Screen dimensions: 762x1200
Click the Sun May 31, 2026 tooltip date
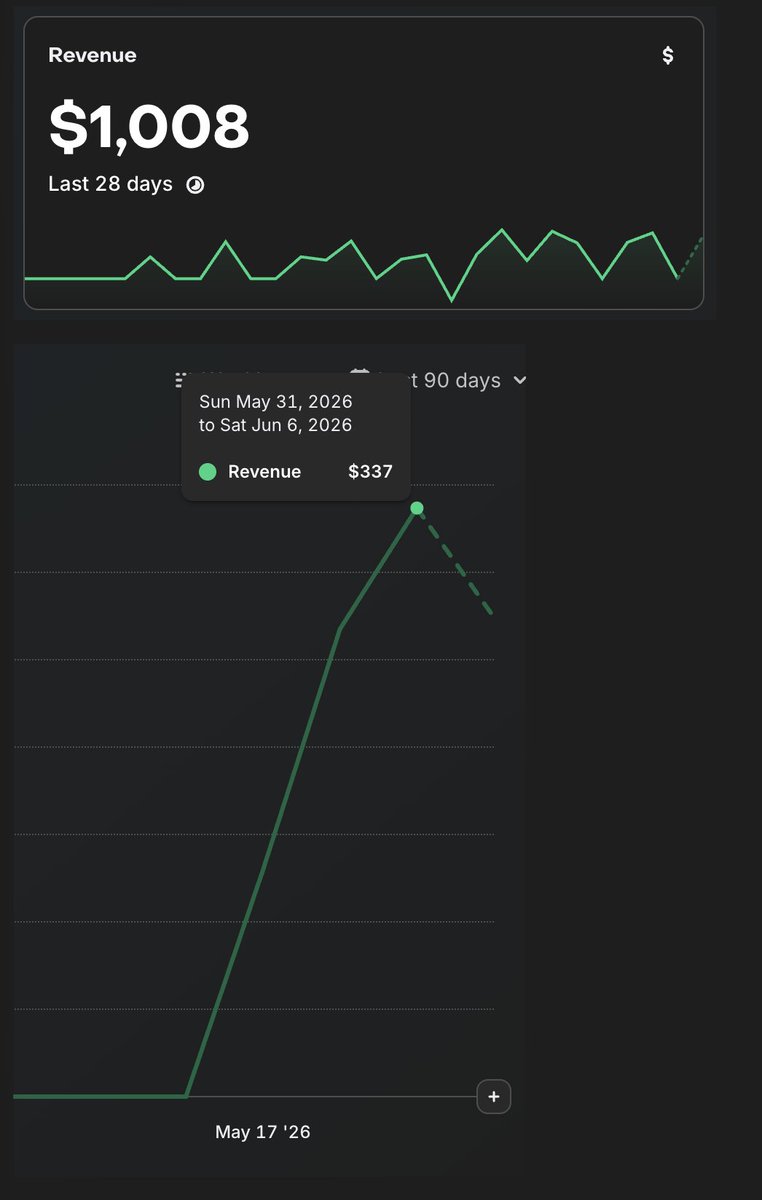(276, 402)
